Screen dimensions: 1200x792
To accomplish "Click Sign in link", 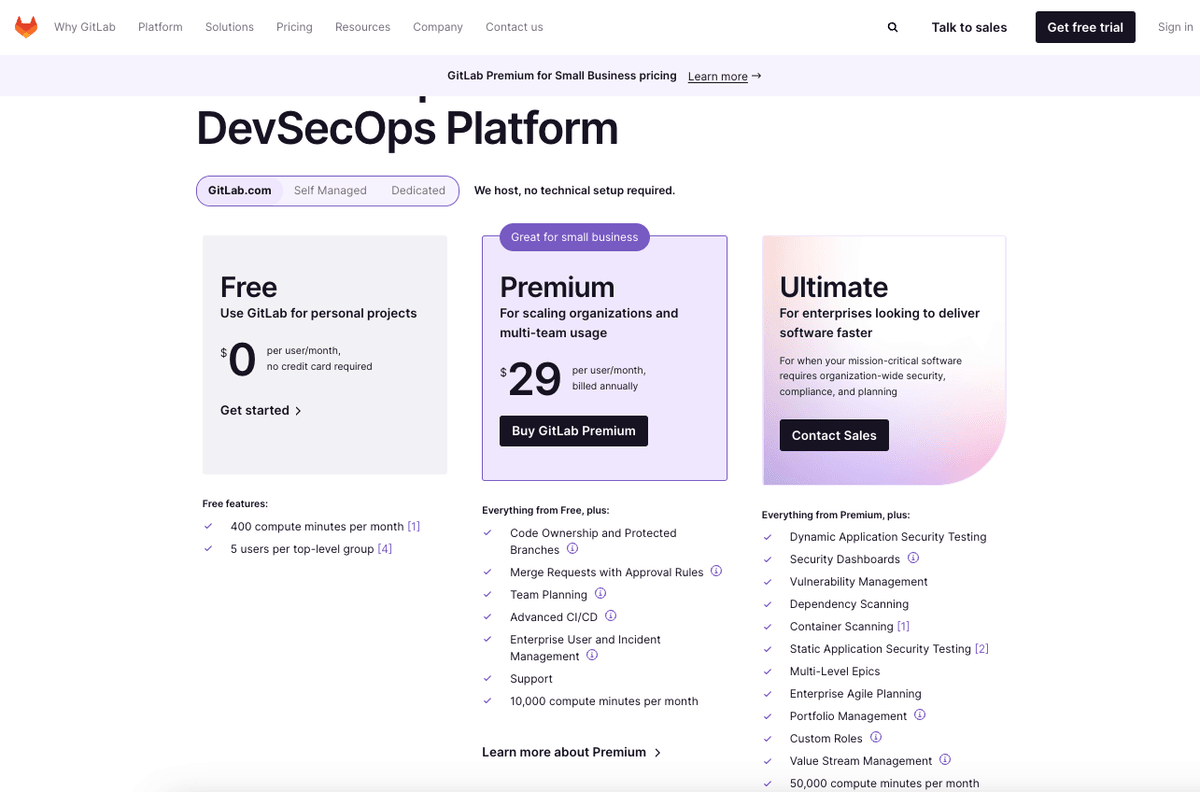I will [1175, 27].
